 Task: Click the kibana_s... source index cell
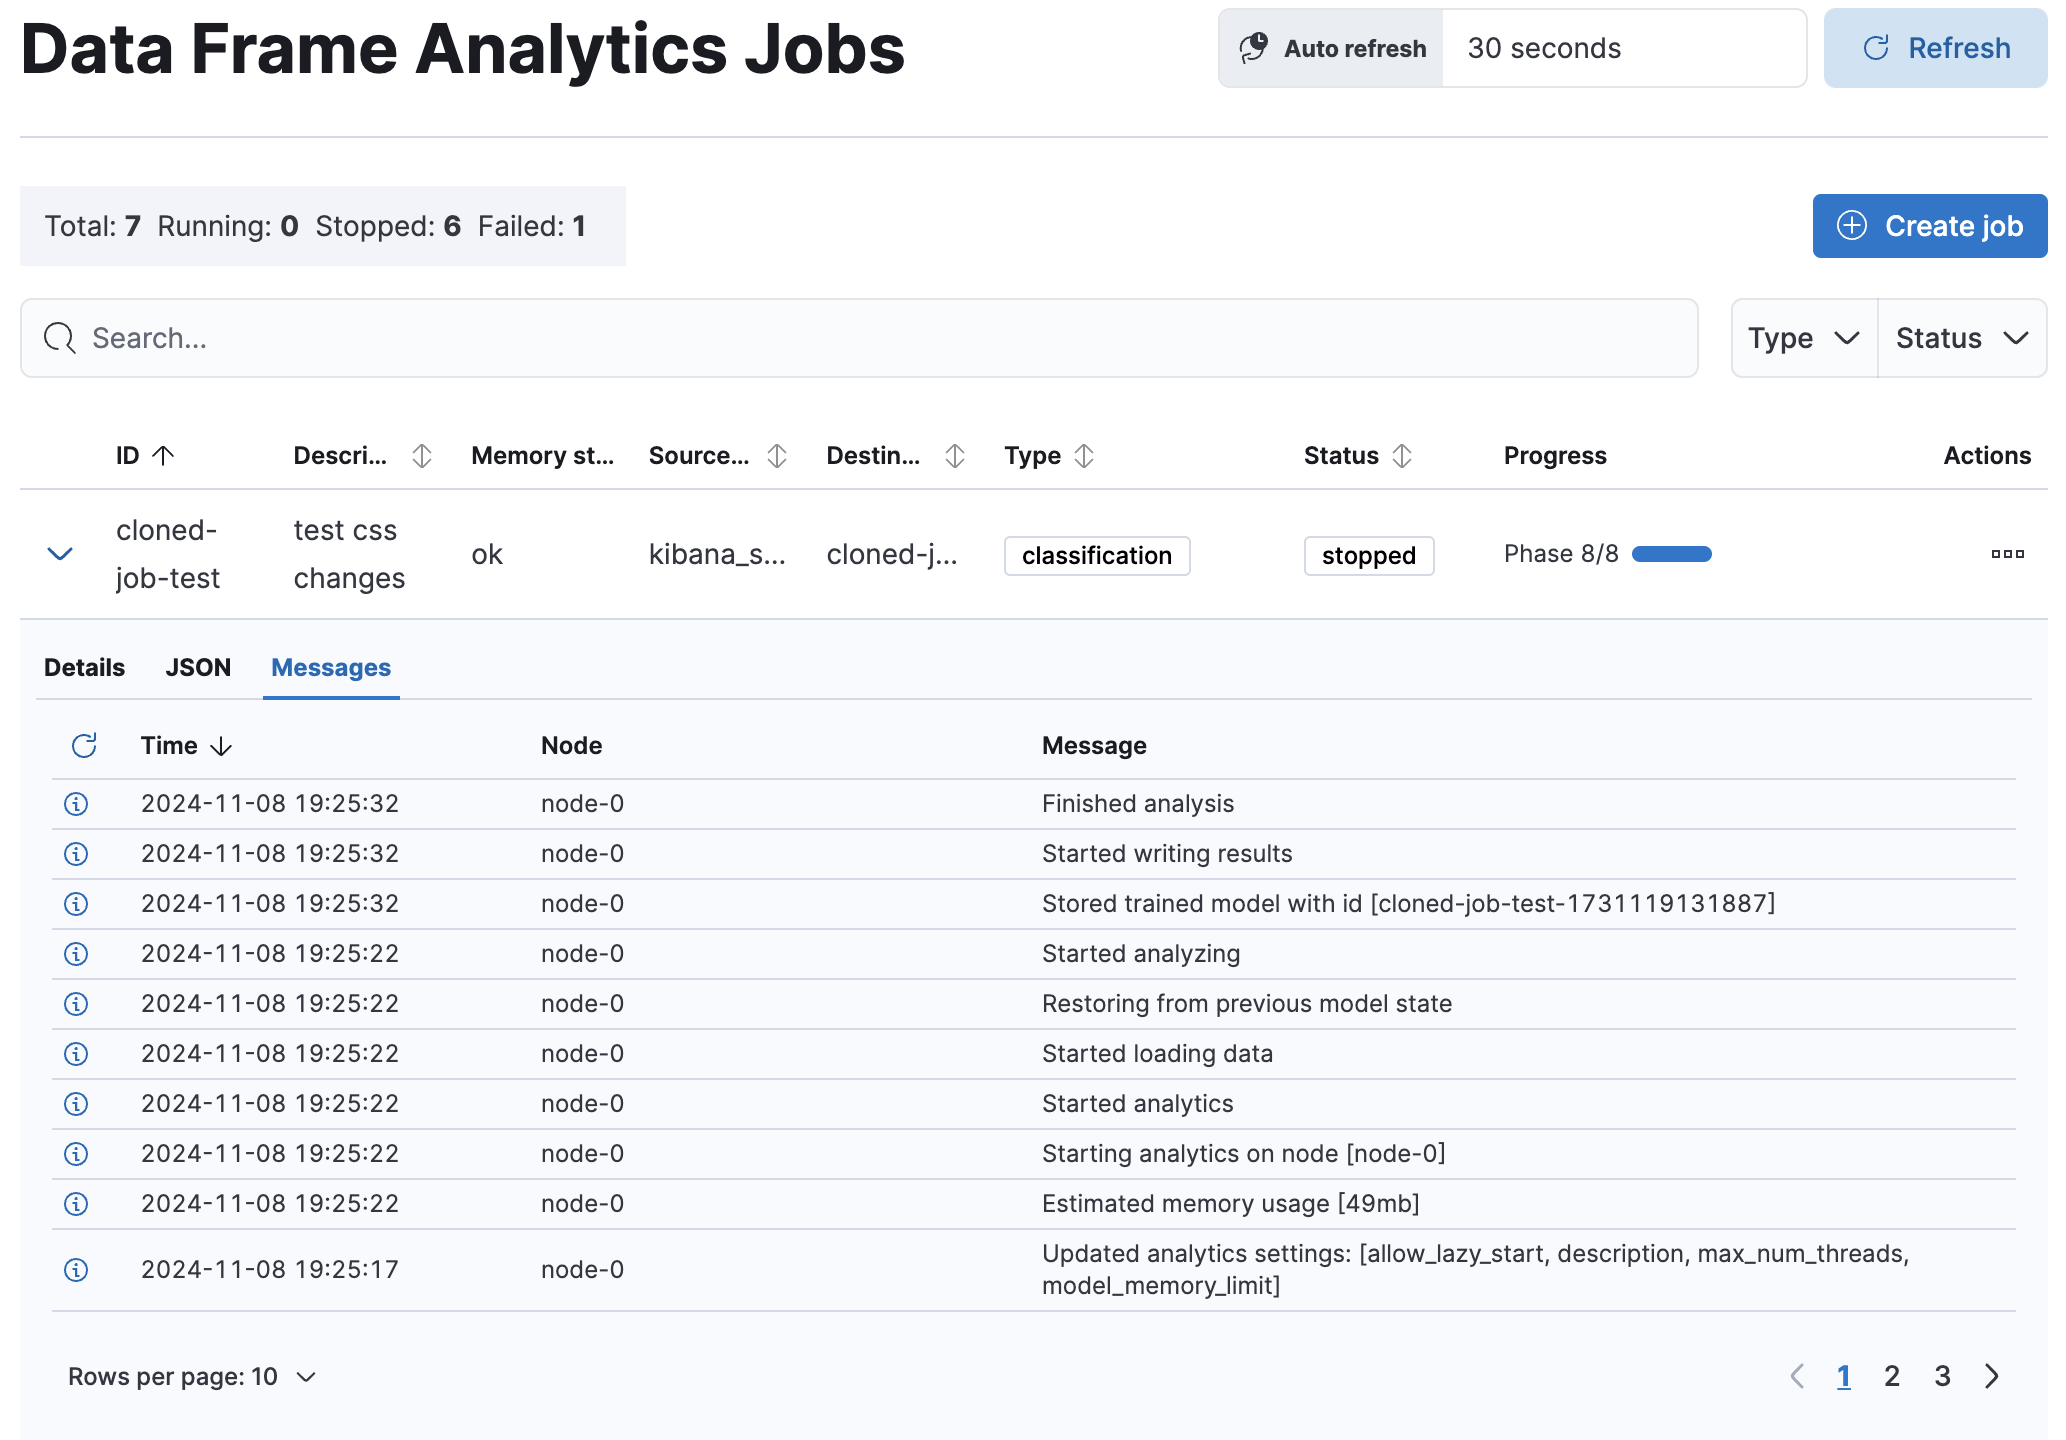point(717,554)
